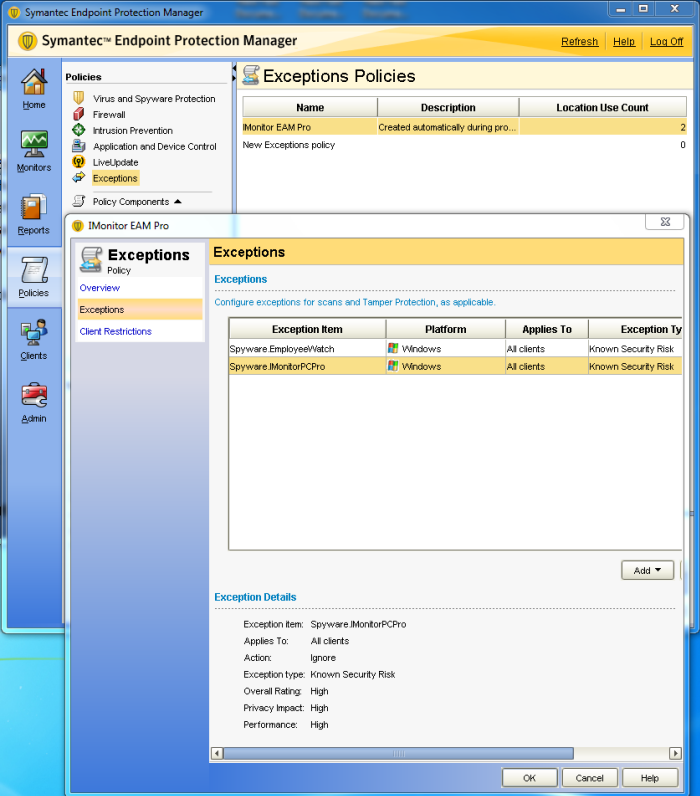The image size is (700, 796).
Task: Click OK in IMonitor EAM Pro dialog
Action: click(x=529, y=778)
